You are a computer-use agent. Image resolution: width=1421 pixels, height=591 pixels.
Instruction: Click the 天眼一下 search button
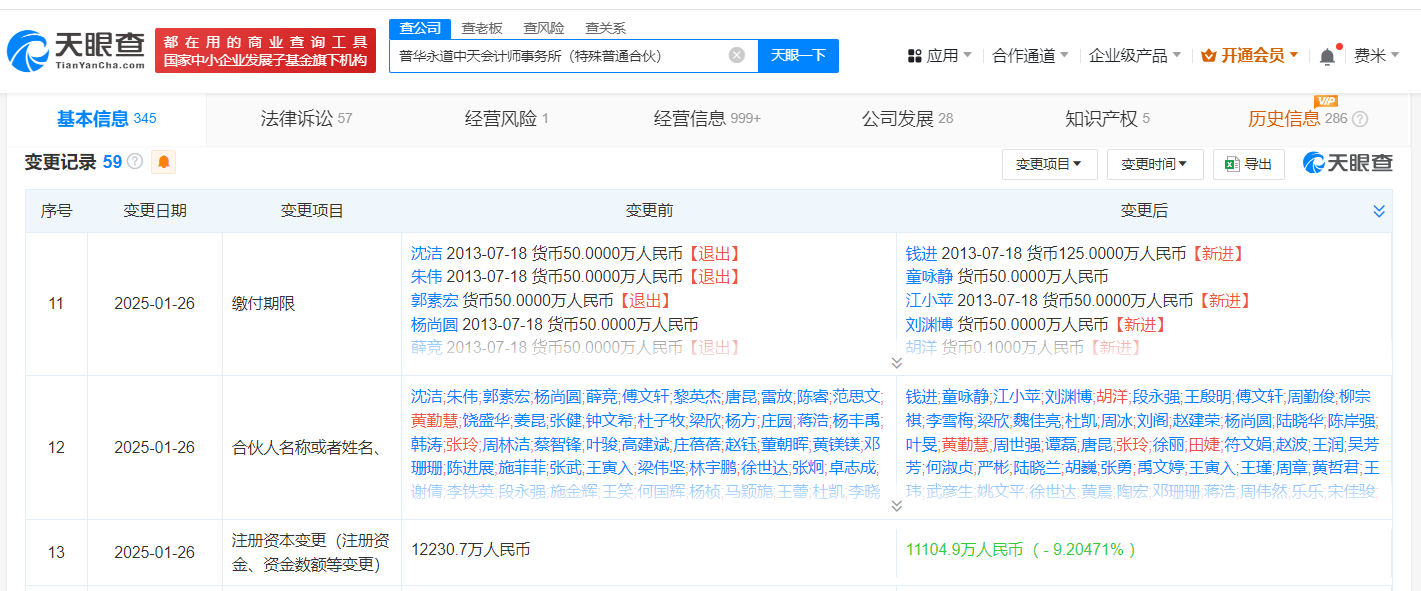coord(798,55)
